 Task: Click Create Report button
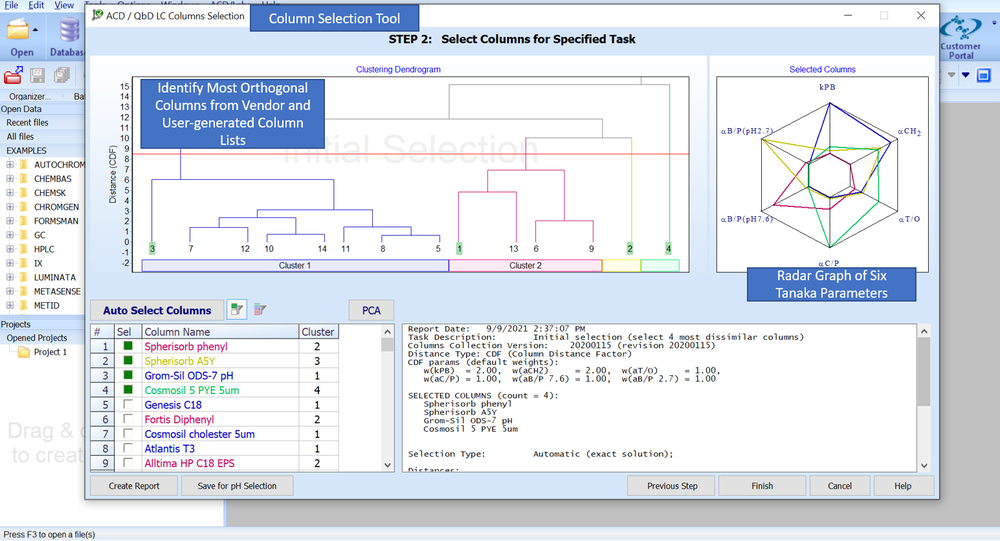click(x=134, y=485)
